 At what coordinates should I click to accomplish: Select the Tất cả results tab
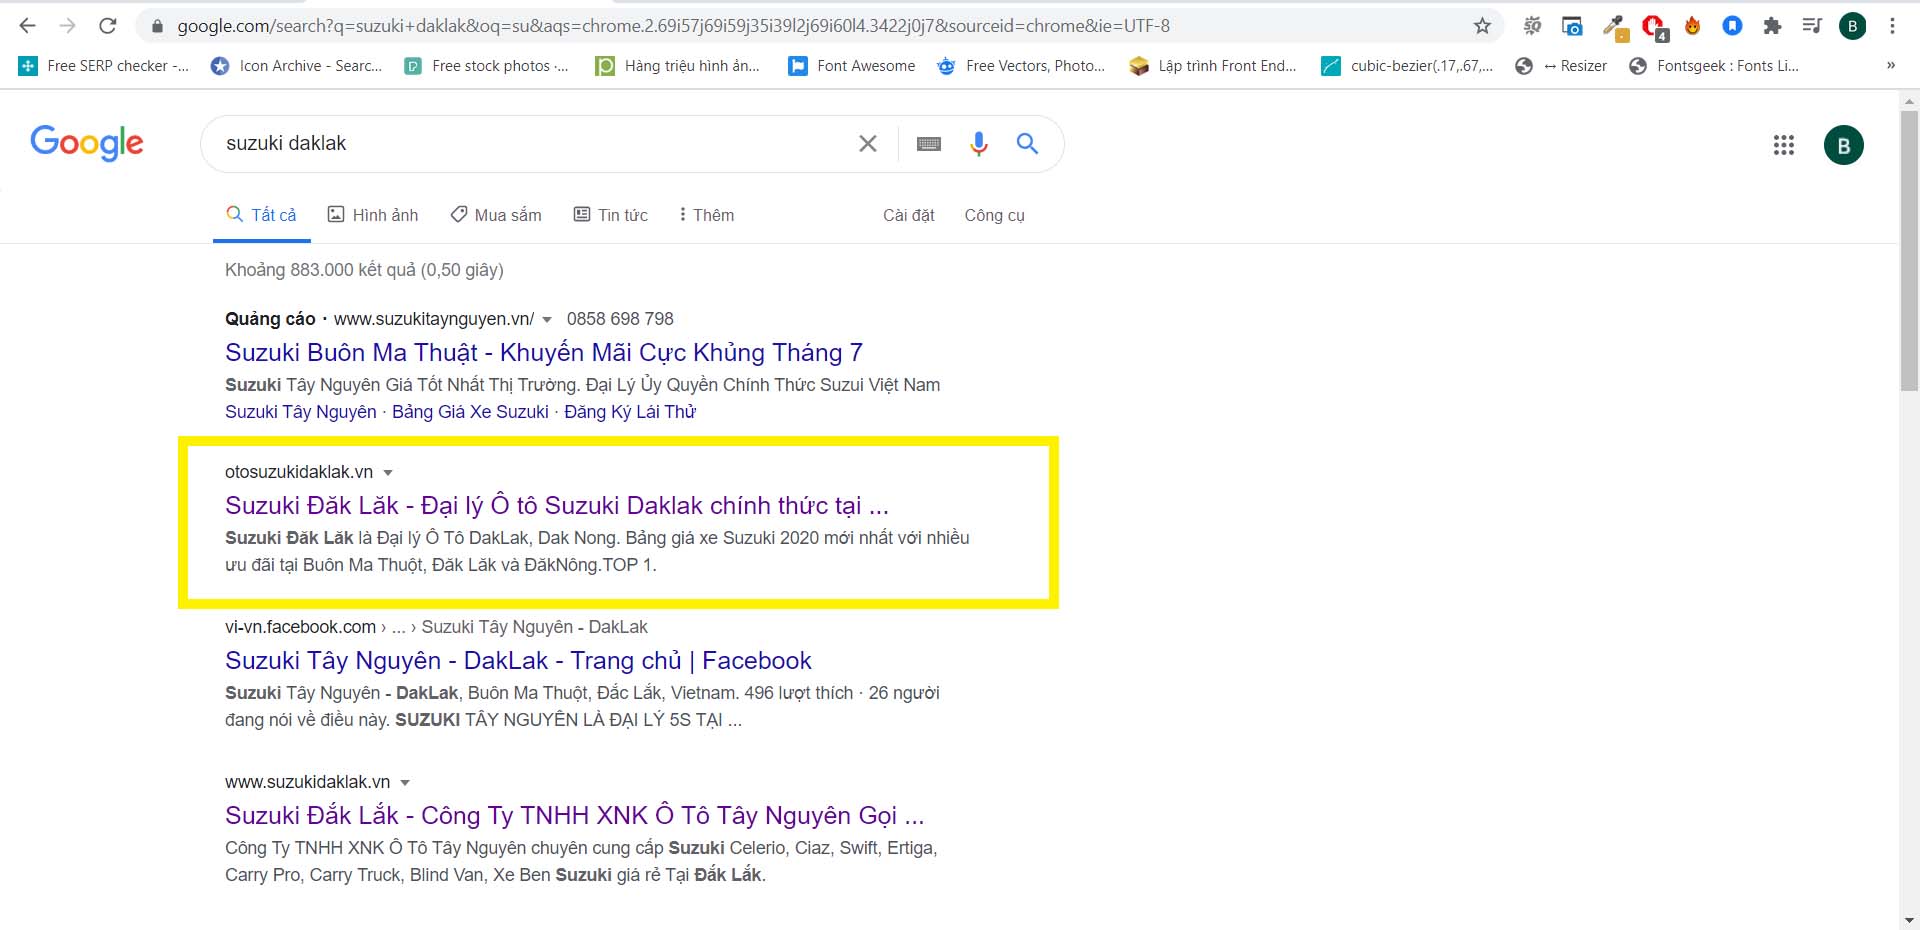coord(262,215)
